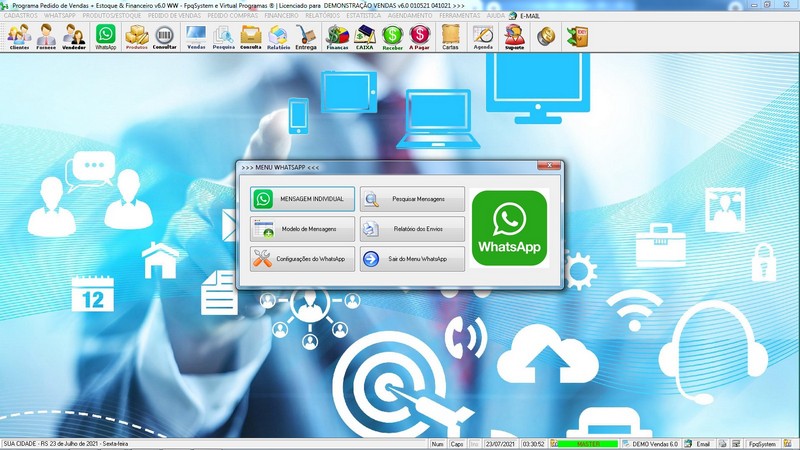Click the date 23/07/2021 in status bar
Image resolution: width=800 pixels, height=450 pixels.
500,444
